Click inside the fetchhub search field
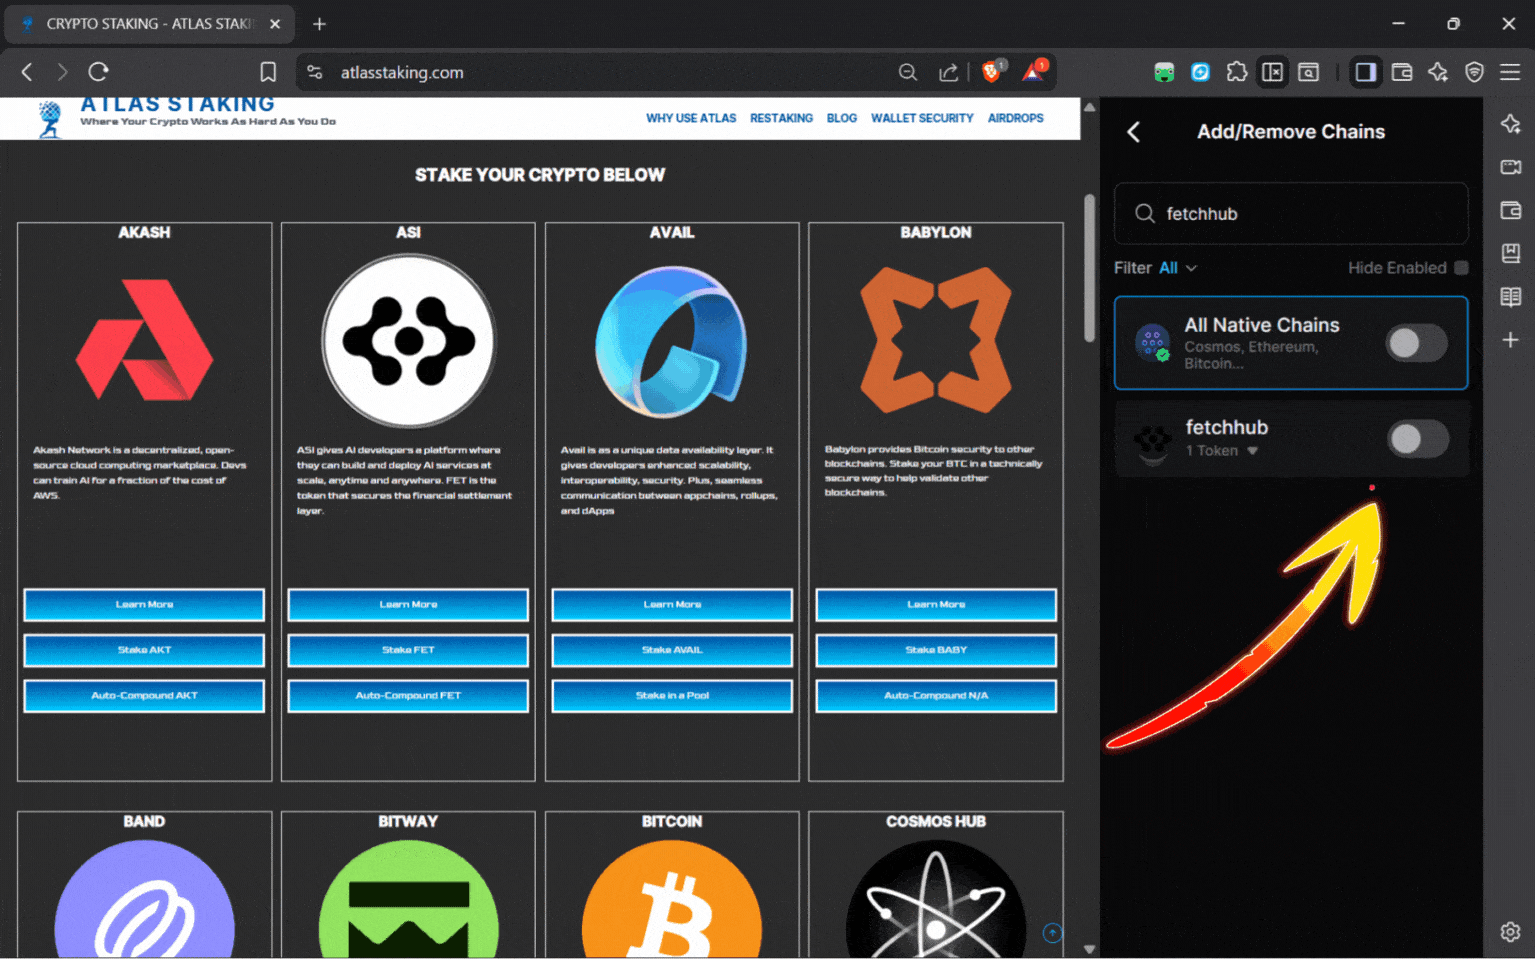Viewport: 1535px width, 959px height. click(x=1290, y=213)
